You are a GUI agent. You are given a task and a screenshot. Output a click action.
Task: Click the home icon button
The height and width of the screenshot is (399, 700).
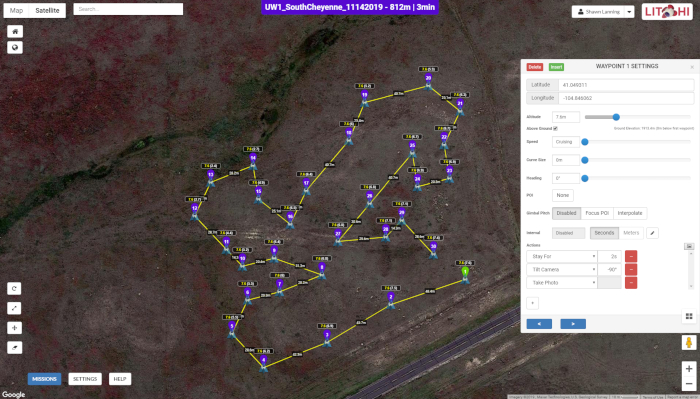(x=15, y=31)
